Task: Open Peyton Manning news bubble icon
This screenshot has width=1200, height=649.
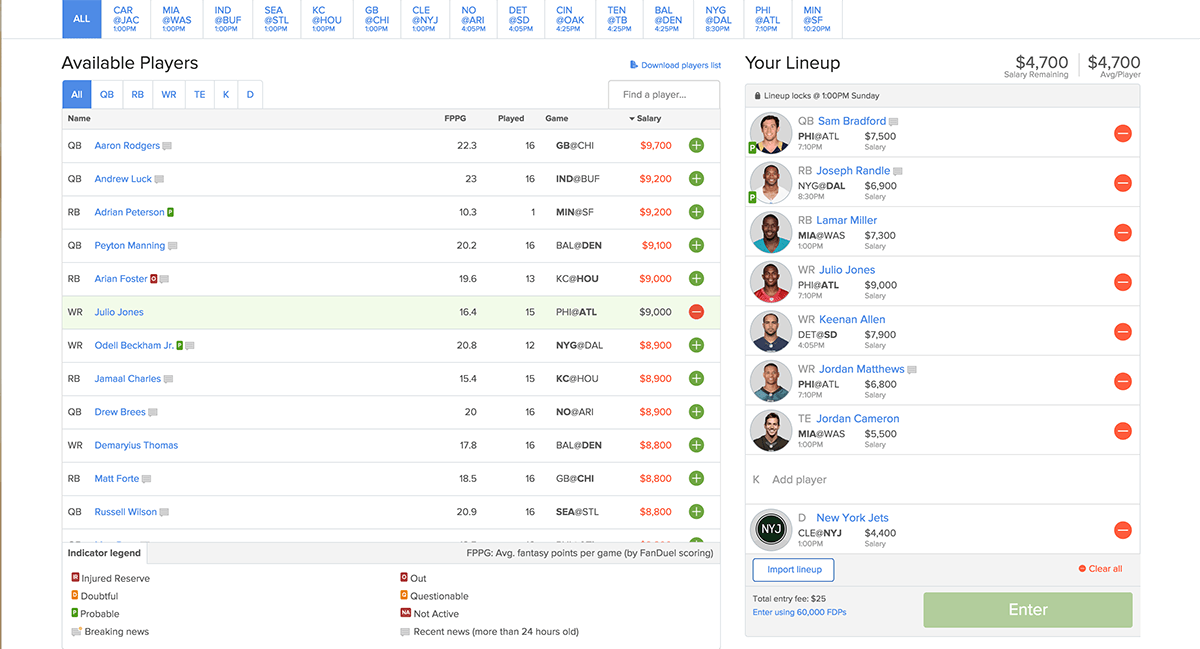Action: click(x=173, y=246)
